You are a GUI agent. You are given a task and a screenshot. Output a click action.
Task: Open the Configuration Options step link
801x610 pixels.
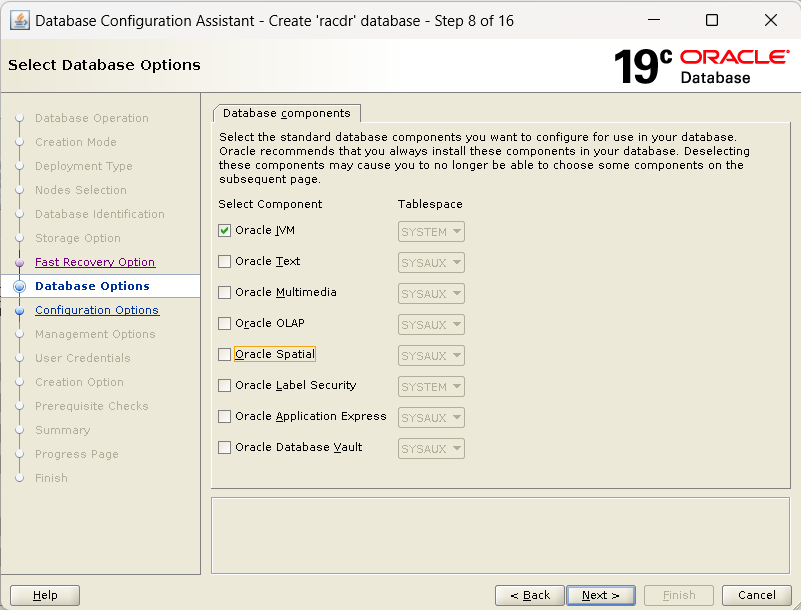(x=97, y=310)
